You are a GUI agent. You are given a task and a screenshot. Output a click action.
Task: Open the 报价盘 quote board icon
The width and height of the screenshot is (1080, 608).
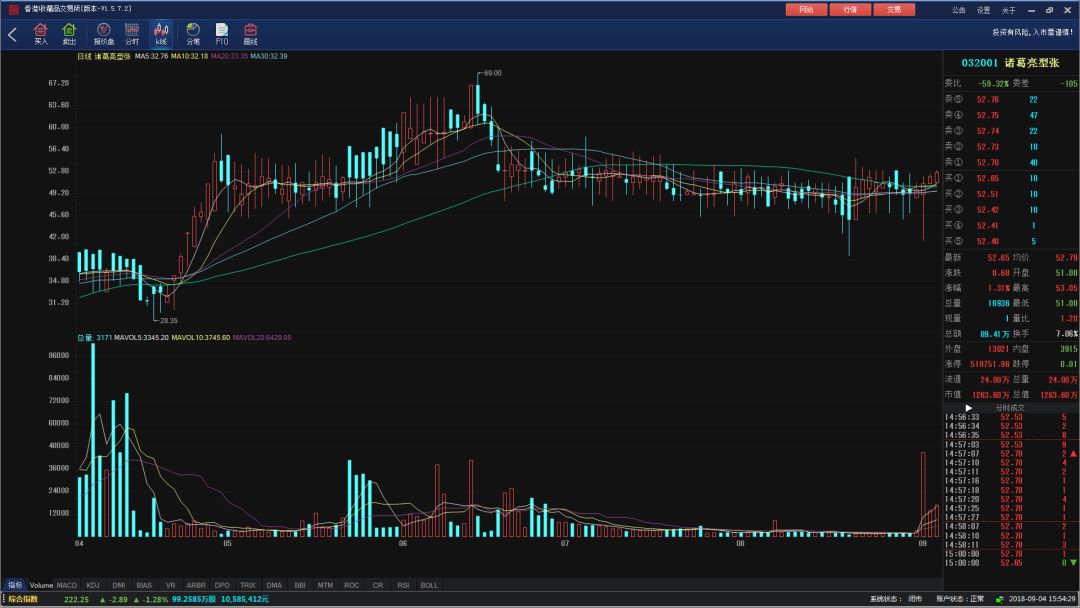[104, 34]
